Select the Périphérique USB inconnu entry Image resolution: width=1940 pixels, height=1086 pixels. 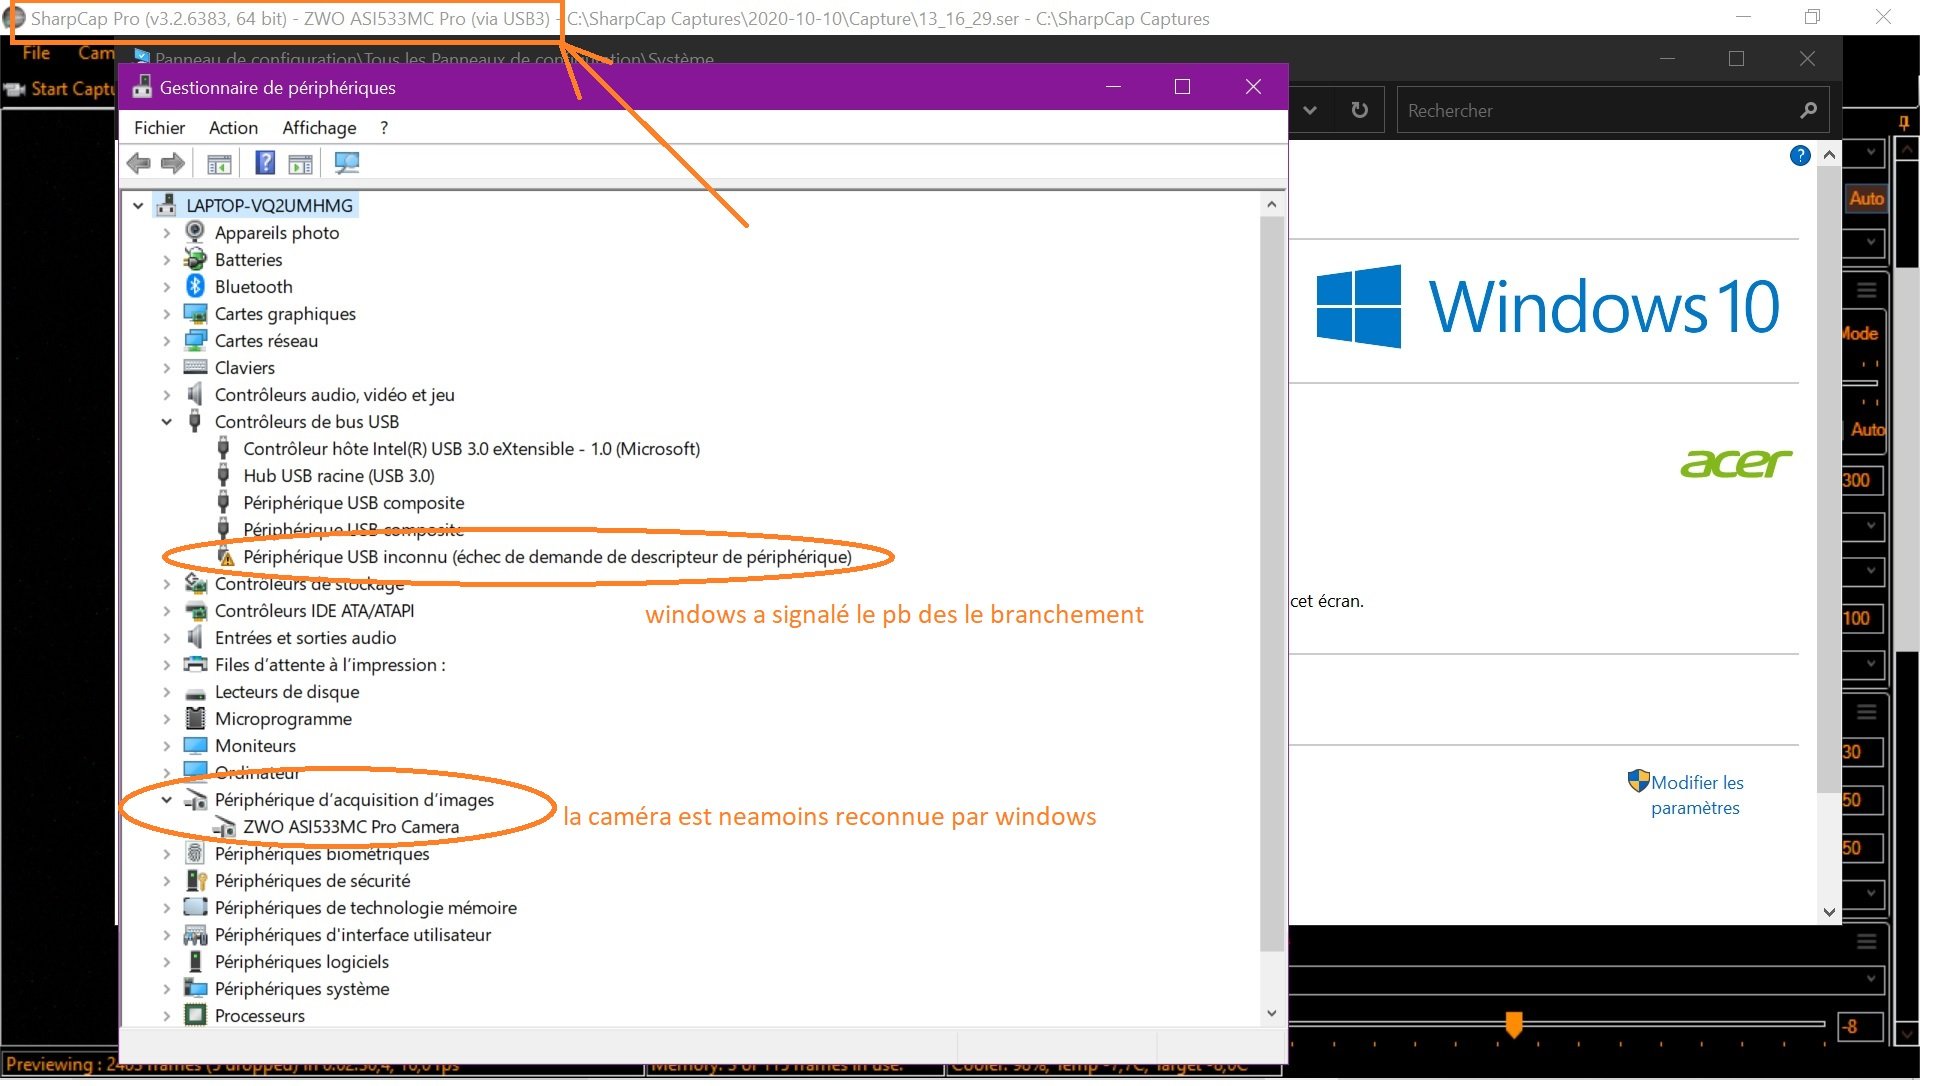pos(547,557)
